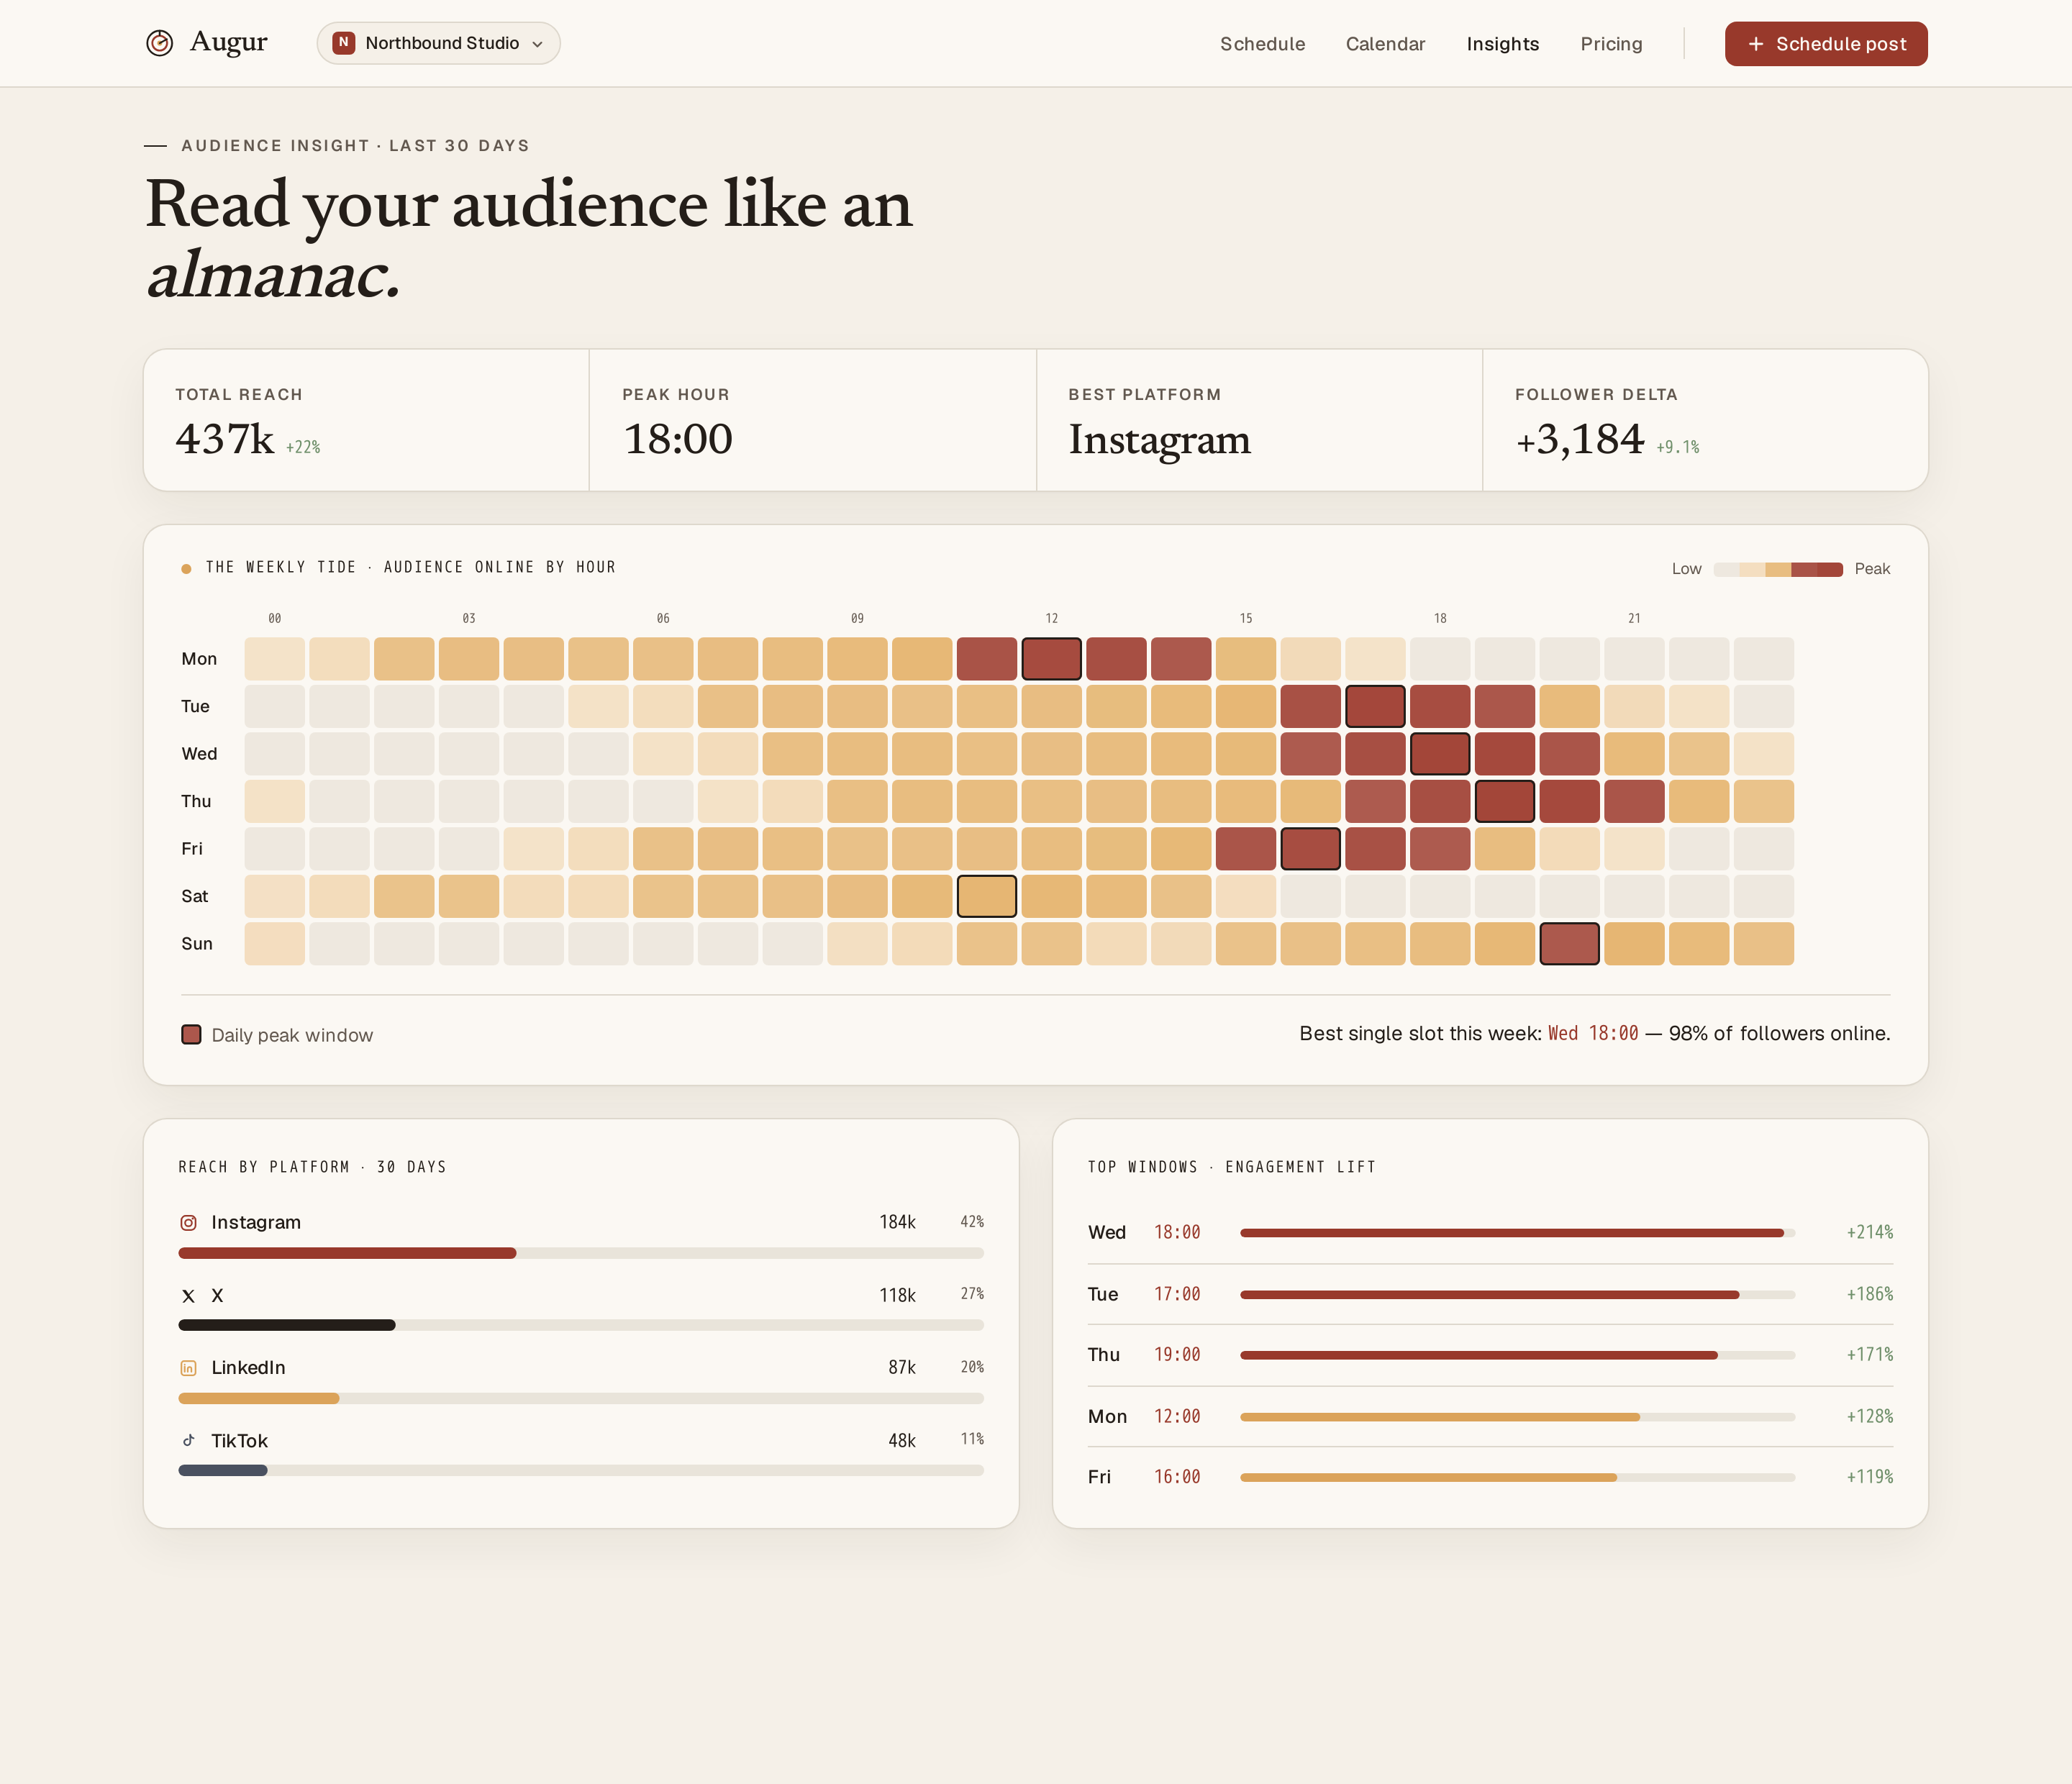The image size is (2072, 1784).
Task: Click the Instagram reach progress bar
Action: 581,1253
